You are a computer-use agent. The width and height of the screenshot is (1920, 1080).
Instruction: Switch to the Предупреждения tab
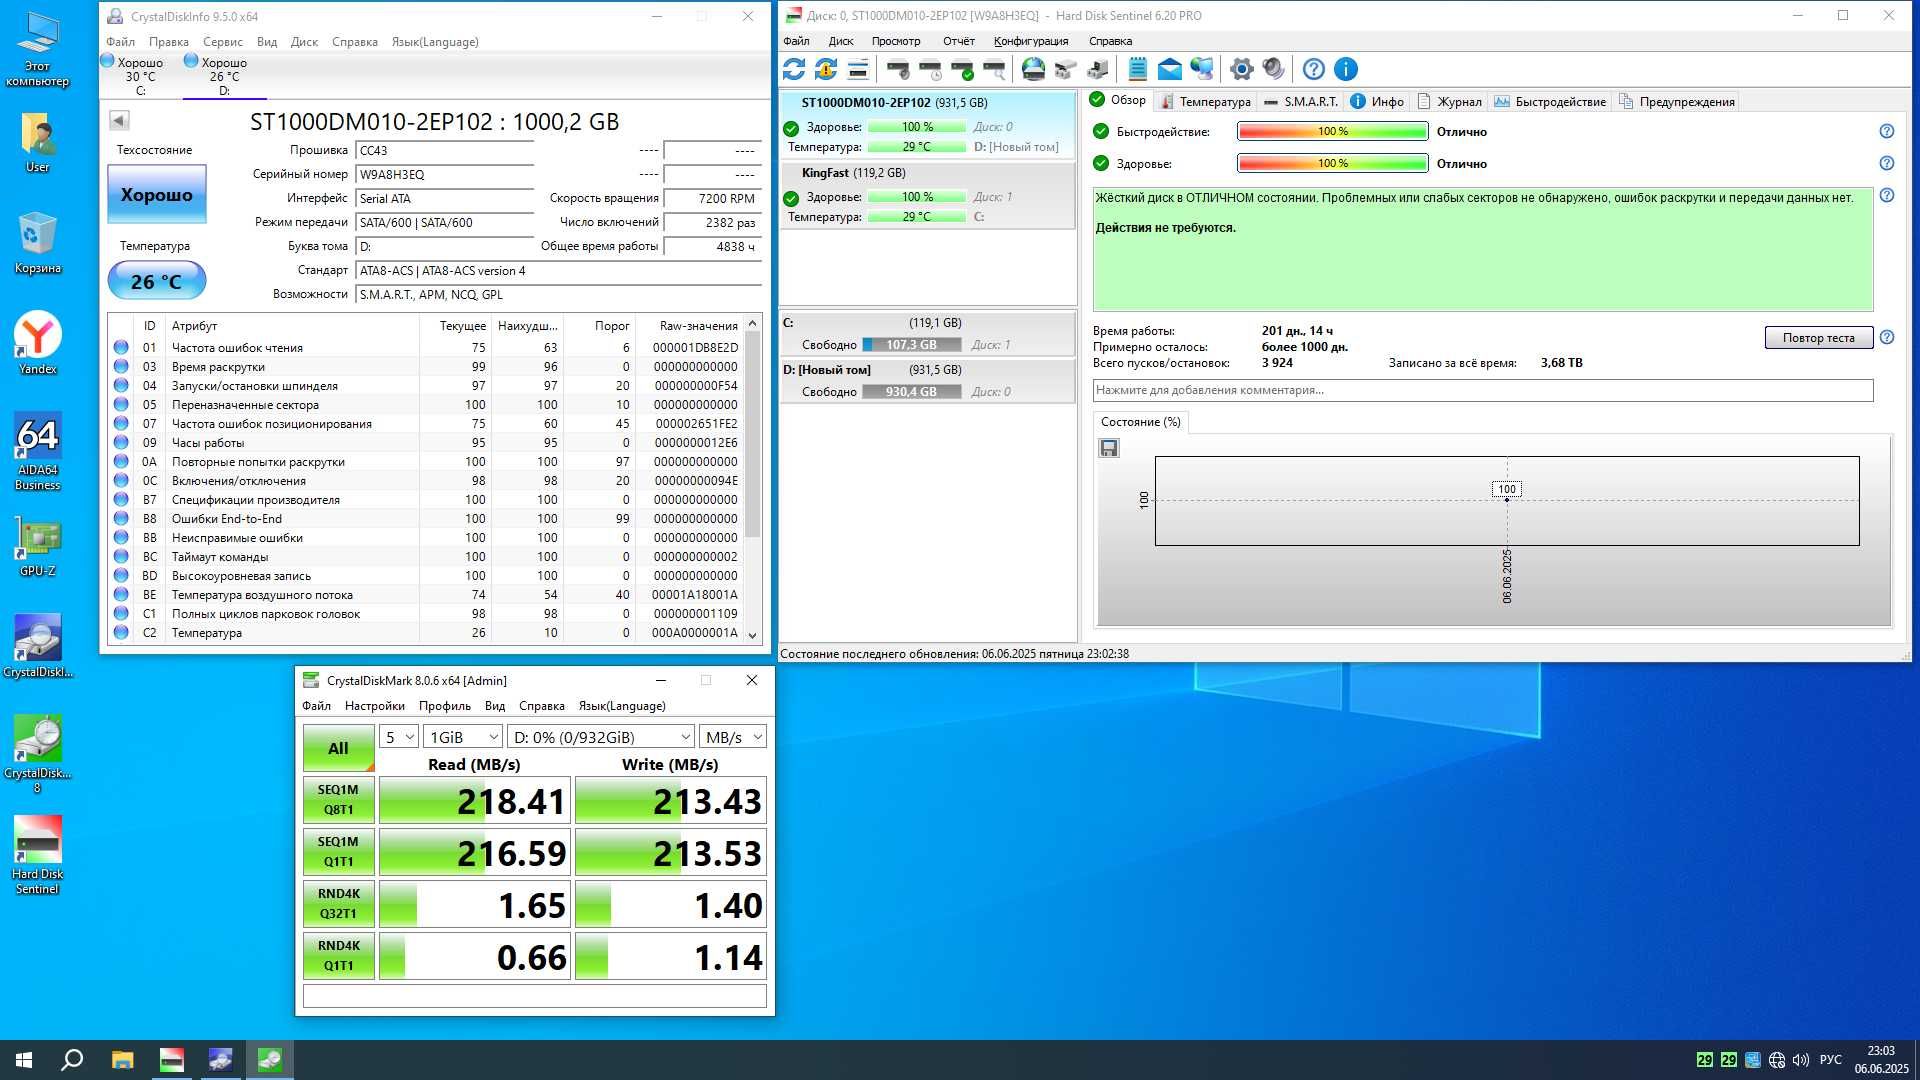[x=1676, y=101]
